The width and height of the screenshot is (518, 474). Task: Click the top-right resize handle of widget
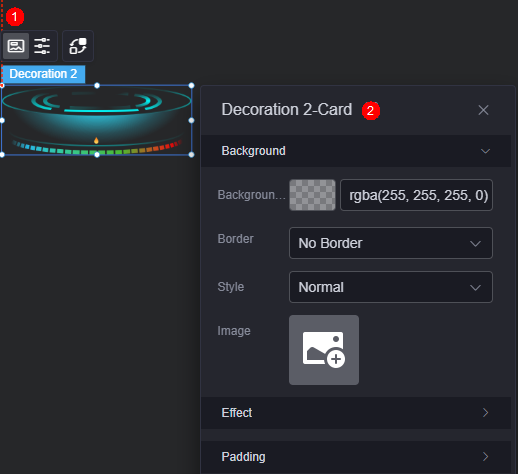point(191,86)
